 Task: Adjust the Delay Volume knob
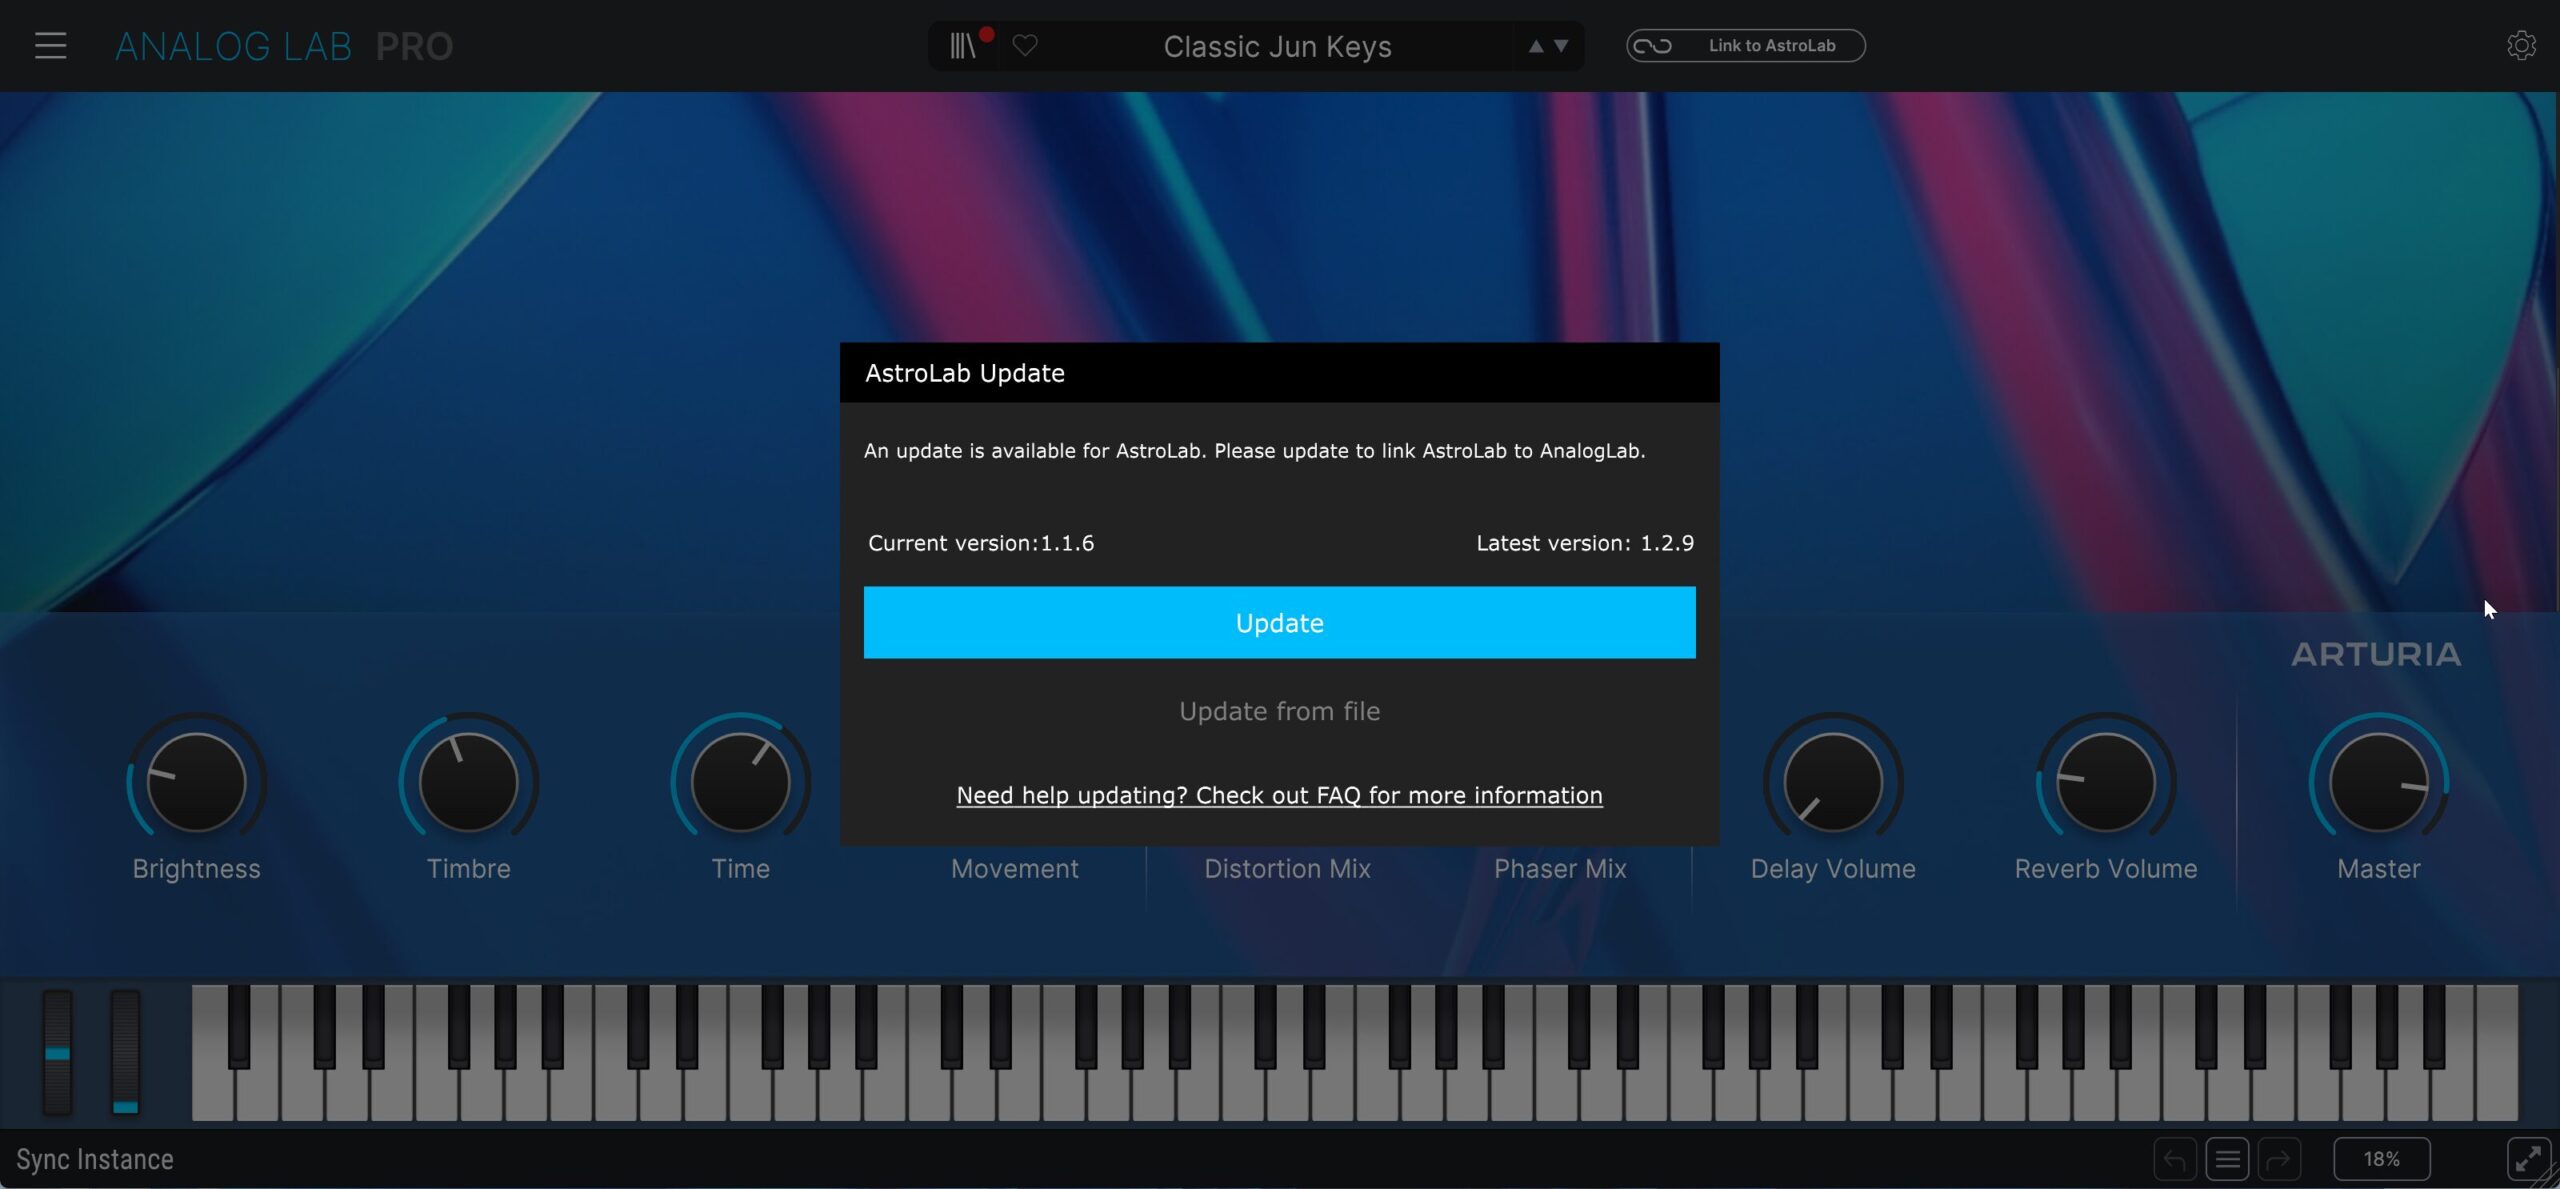(1833, 781)
